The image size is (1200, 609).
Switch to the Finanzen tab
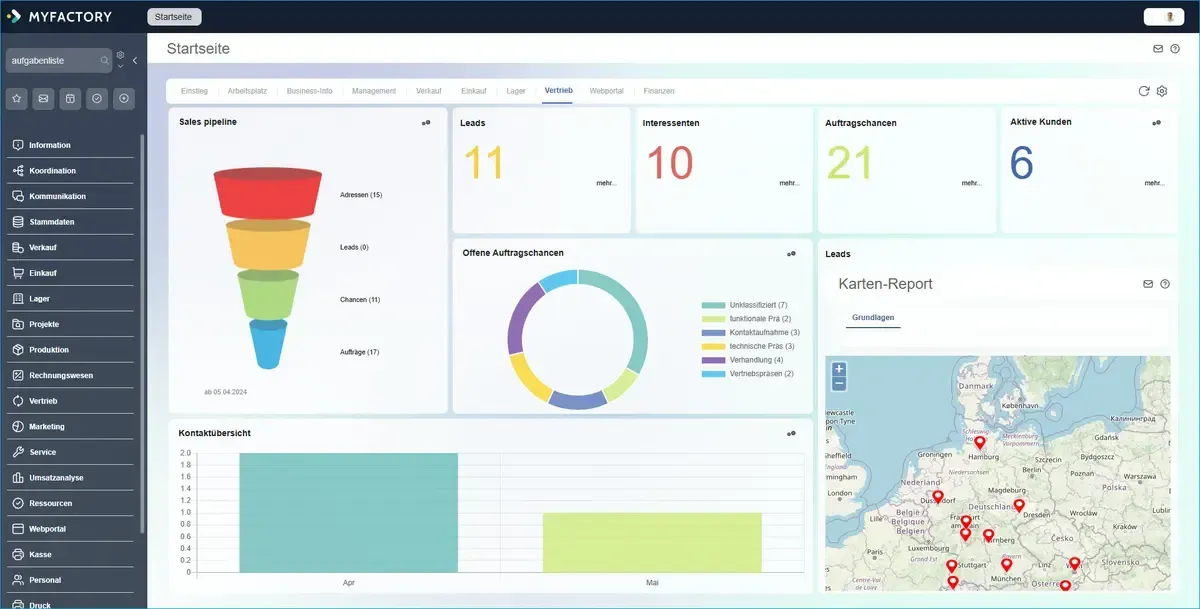tap(659, 91)
